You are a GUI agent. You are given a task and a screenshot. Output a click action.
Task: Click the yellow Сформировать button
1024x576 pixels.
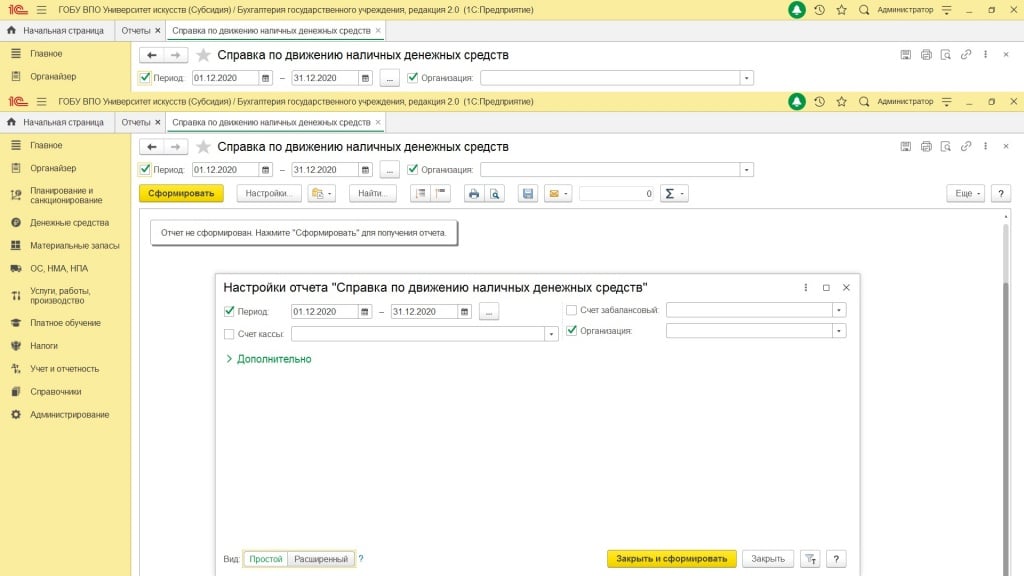pyautogui.click(x=181, y=193)
